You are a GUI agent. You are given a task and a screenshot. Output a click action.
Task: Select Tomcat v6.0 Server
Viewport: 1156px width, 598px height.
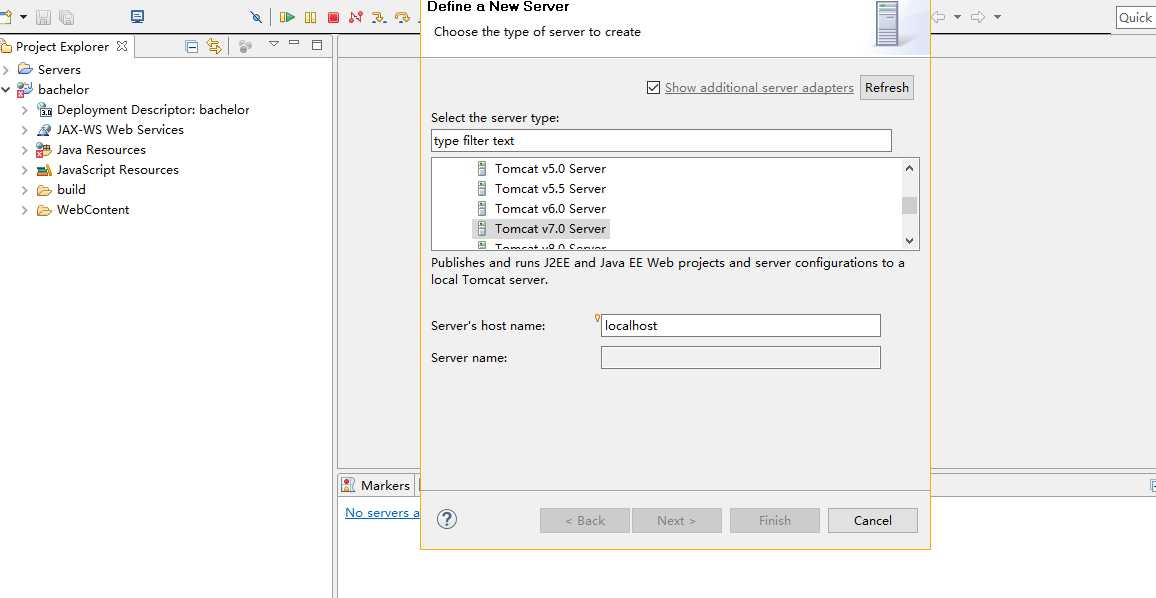pyautogui.click(x=550, y=209)
